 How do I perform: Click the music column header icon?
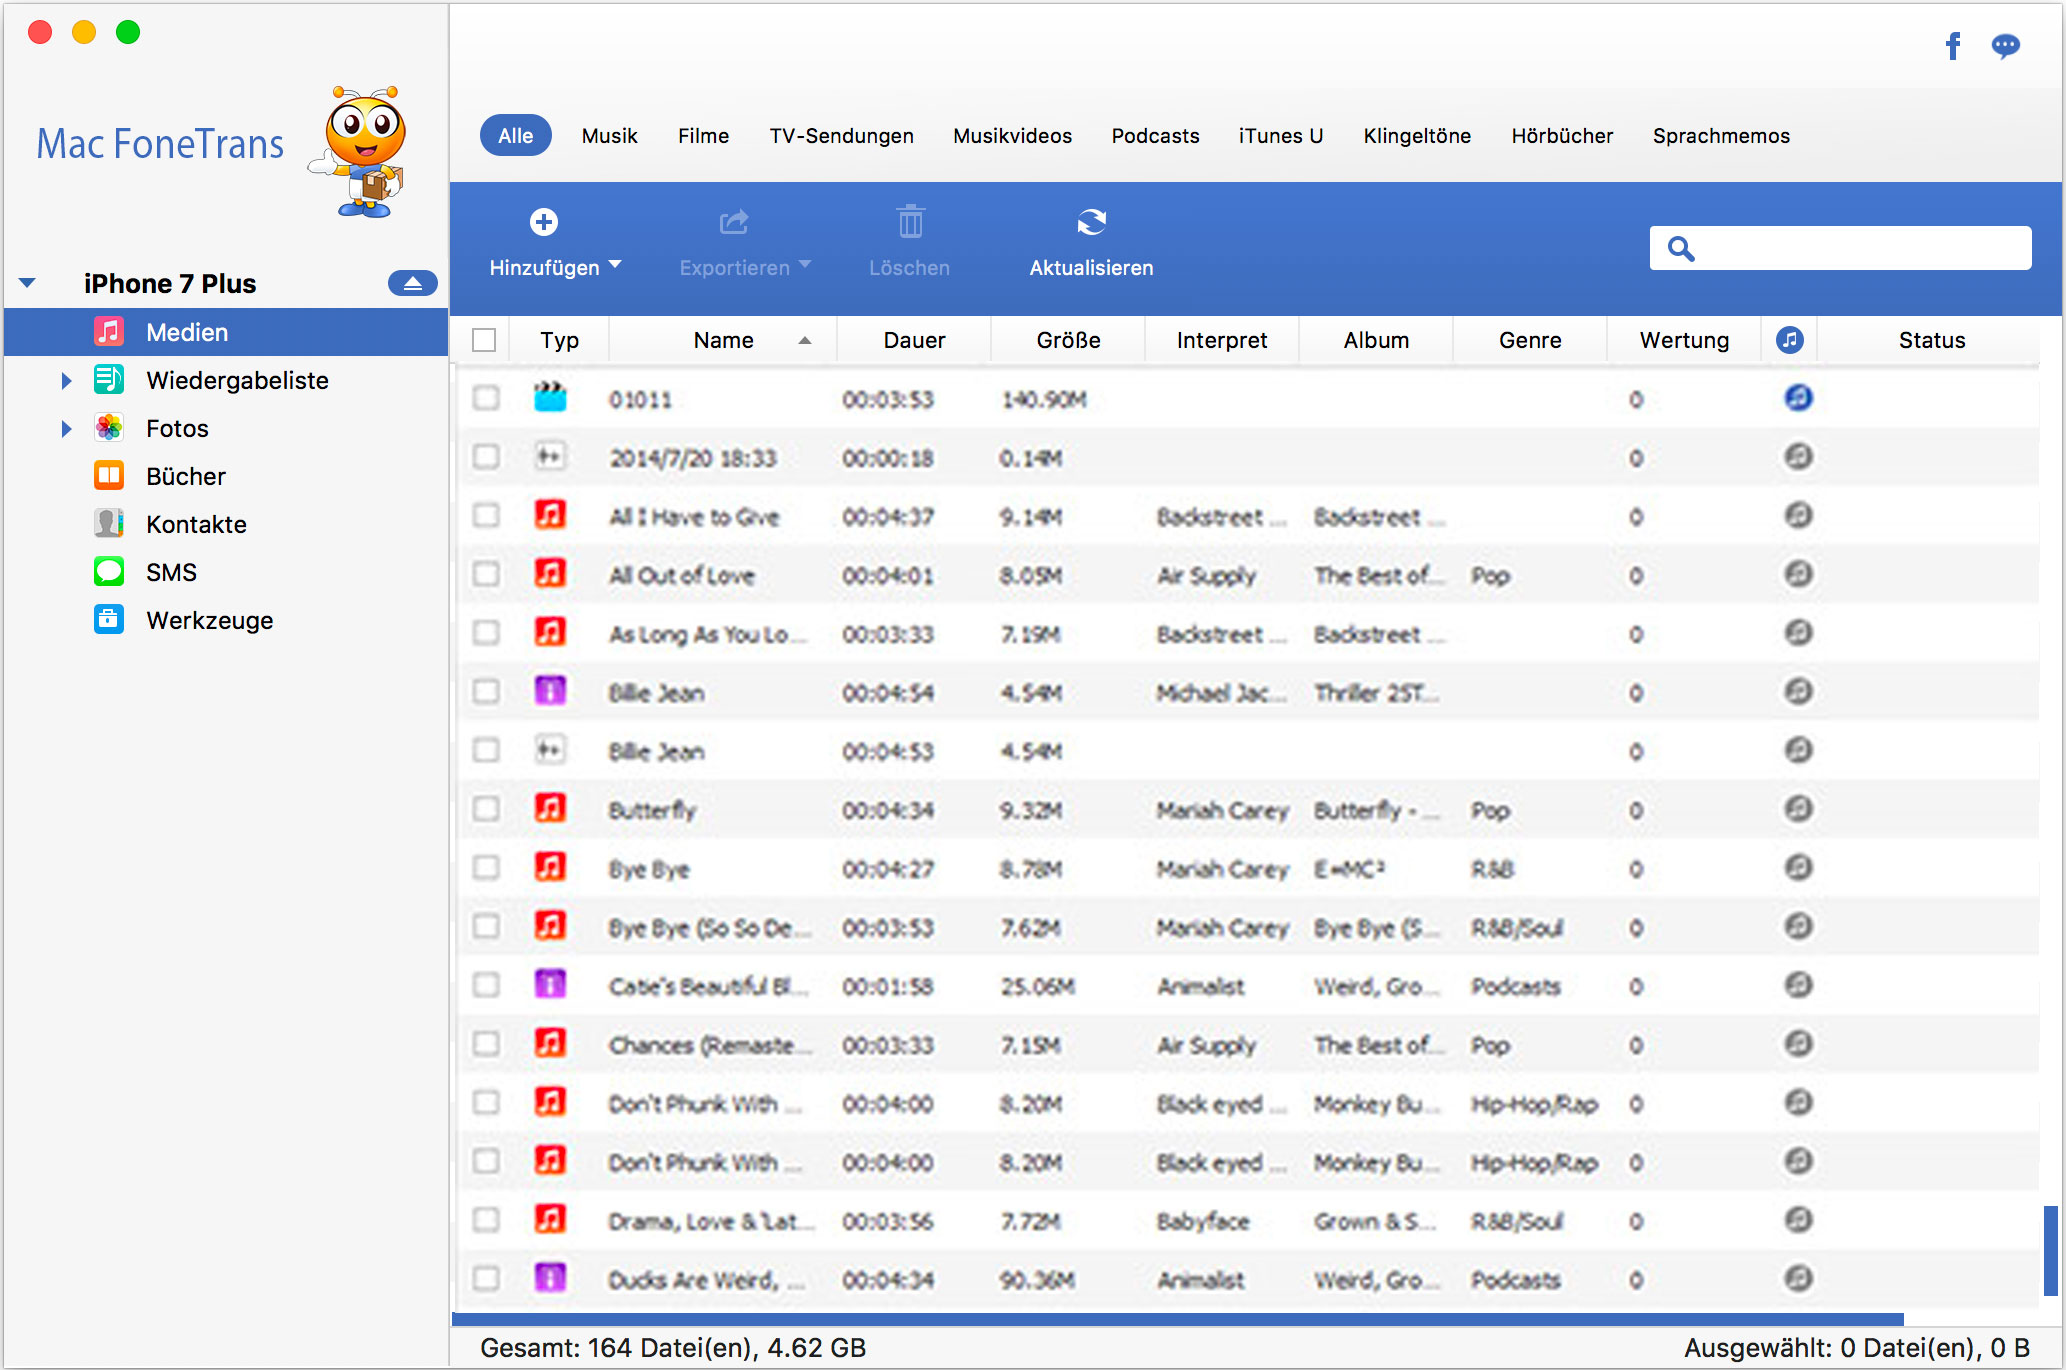click(x=1790, y=340)
